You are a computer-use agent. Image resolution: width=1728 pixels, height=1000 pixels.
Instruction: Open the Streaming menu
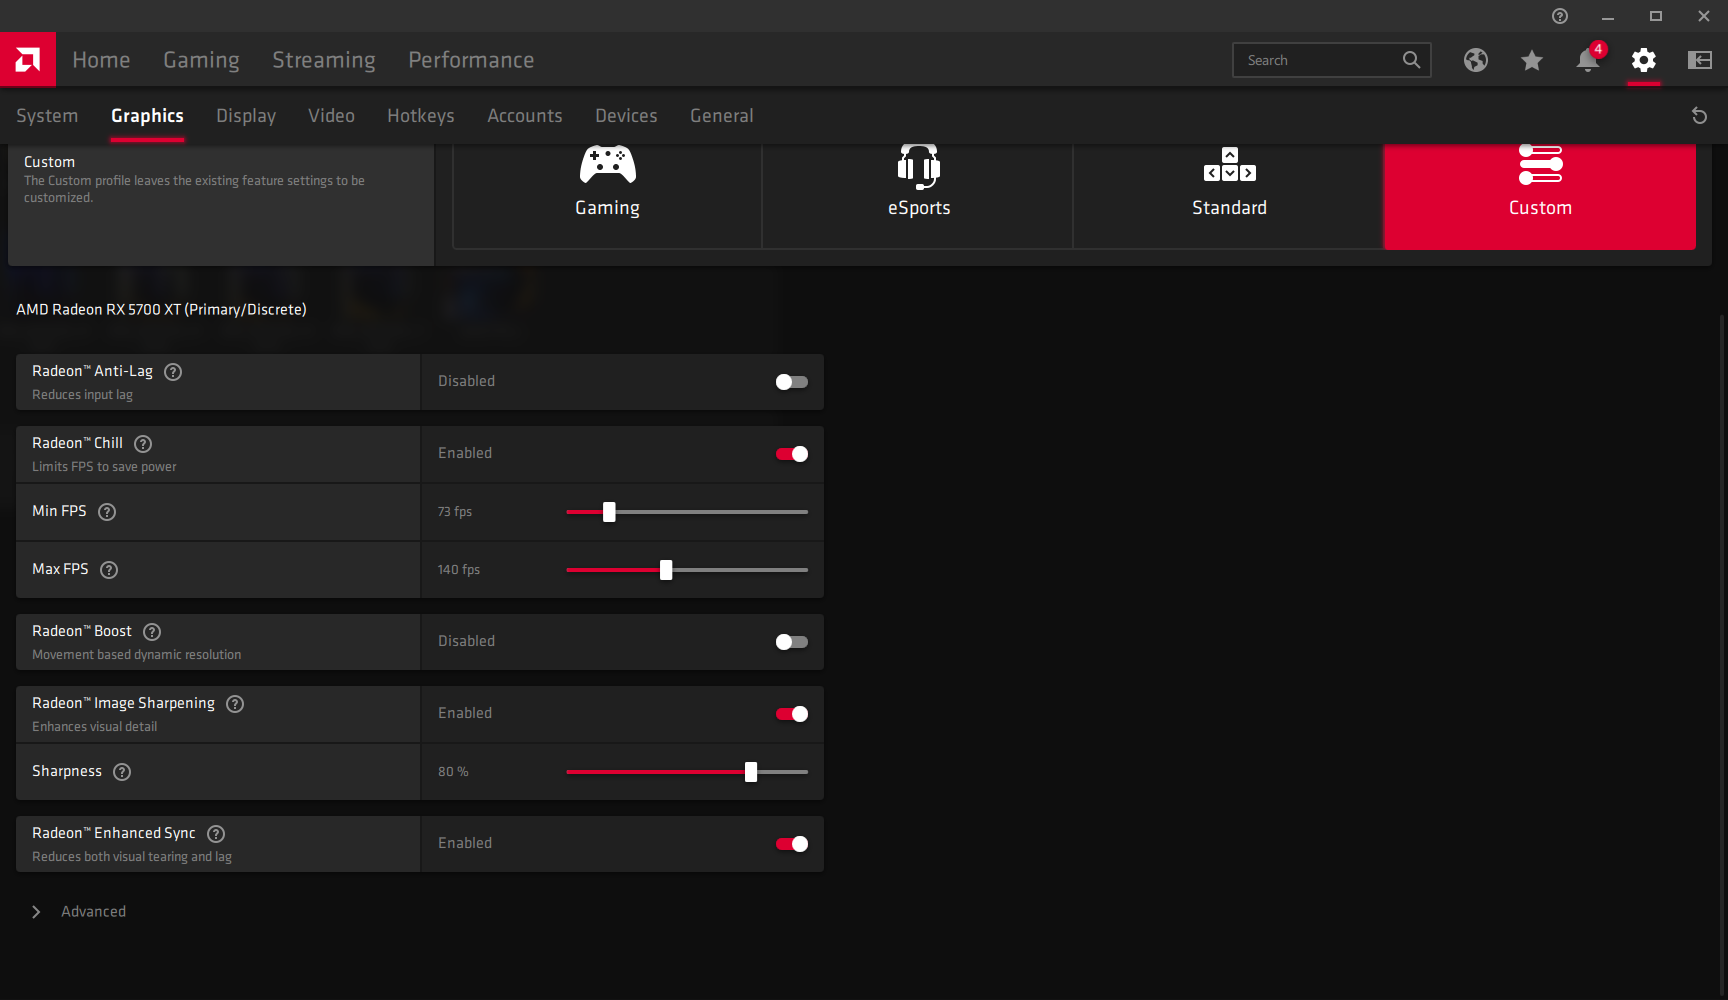click(x=324, y=60)
